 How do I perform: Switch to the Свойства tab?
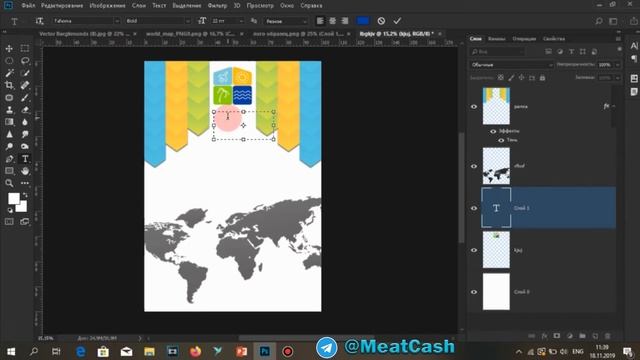pyautogui.click(x=554, y=39)
